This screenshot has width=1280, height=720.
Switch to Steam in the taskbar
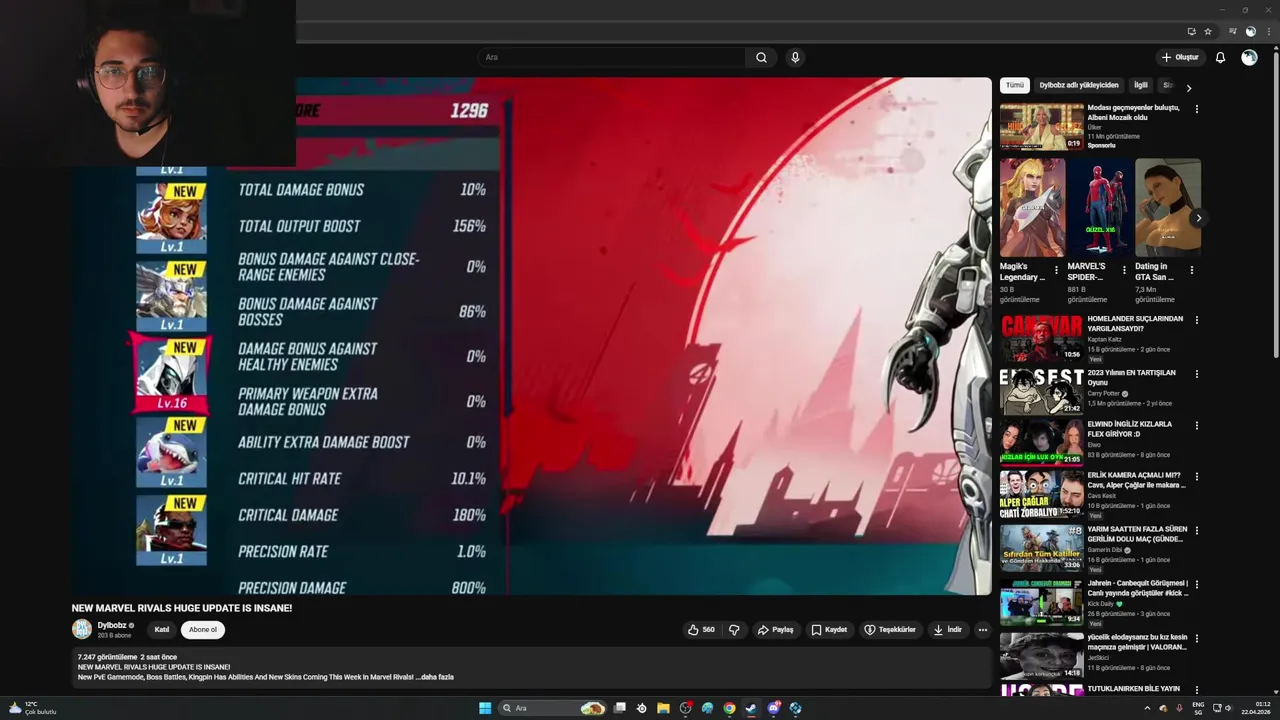point(751,708)
